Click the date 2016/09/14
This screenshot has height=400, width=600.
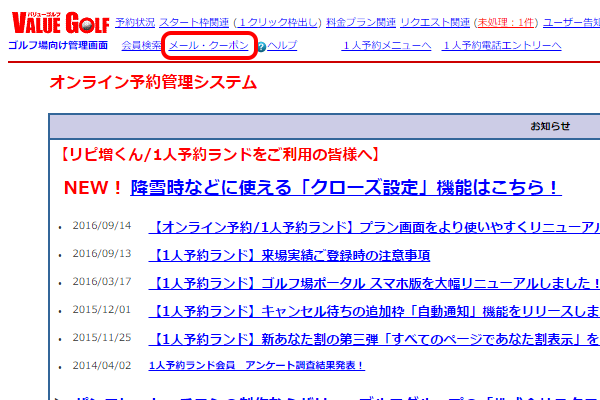[102, 225]
